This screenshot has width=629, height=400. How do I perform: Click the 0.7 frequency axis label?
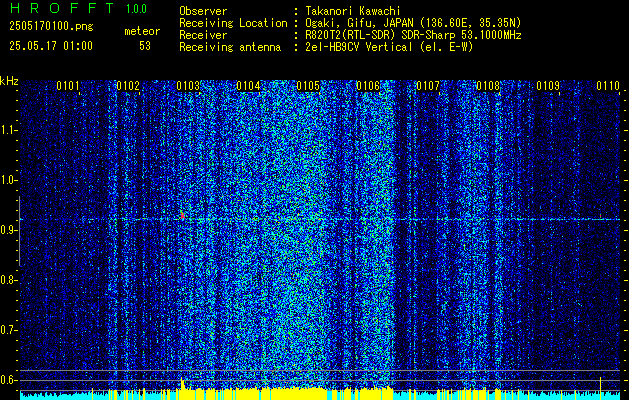click(x=8, y=330)
